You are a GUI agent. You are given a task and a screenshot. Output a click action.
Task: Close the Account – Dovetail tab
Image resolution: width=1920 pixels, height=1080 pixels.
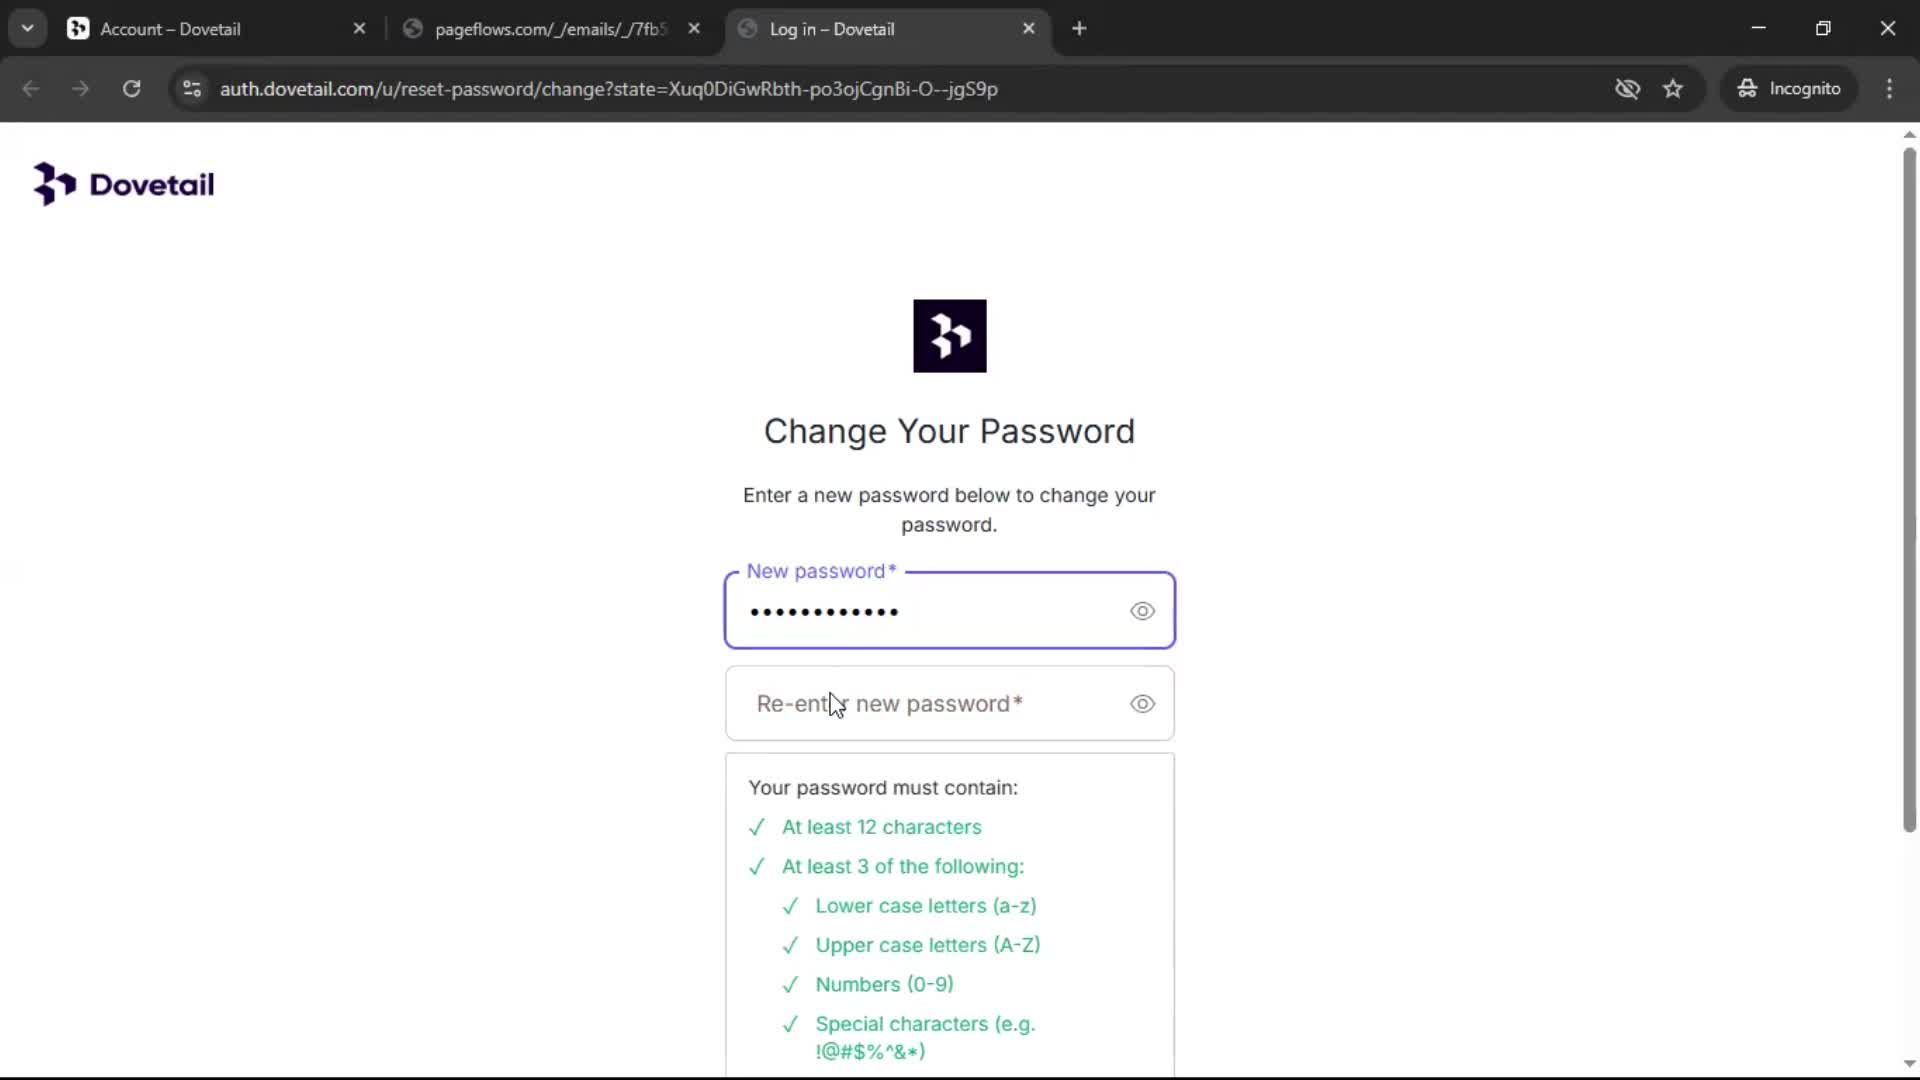click(359, 29)
